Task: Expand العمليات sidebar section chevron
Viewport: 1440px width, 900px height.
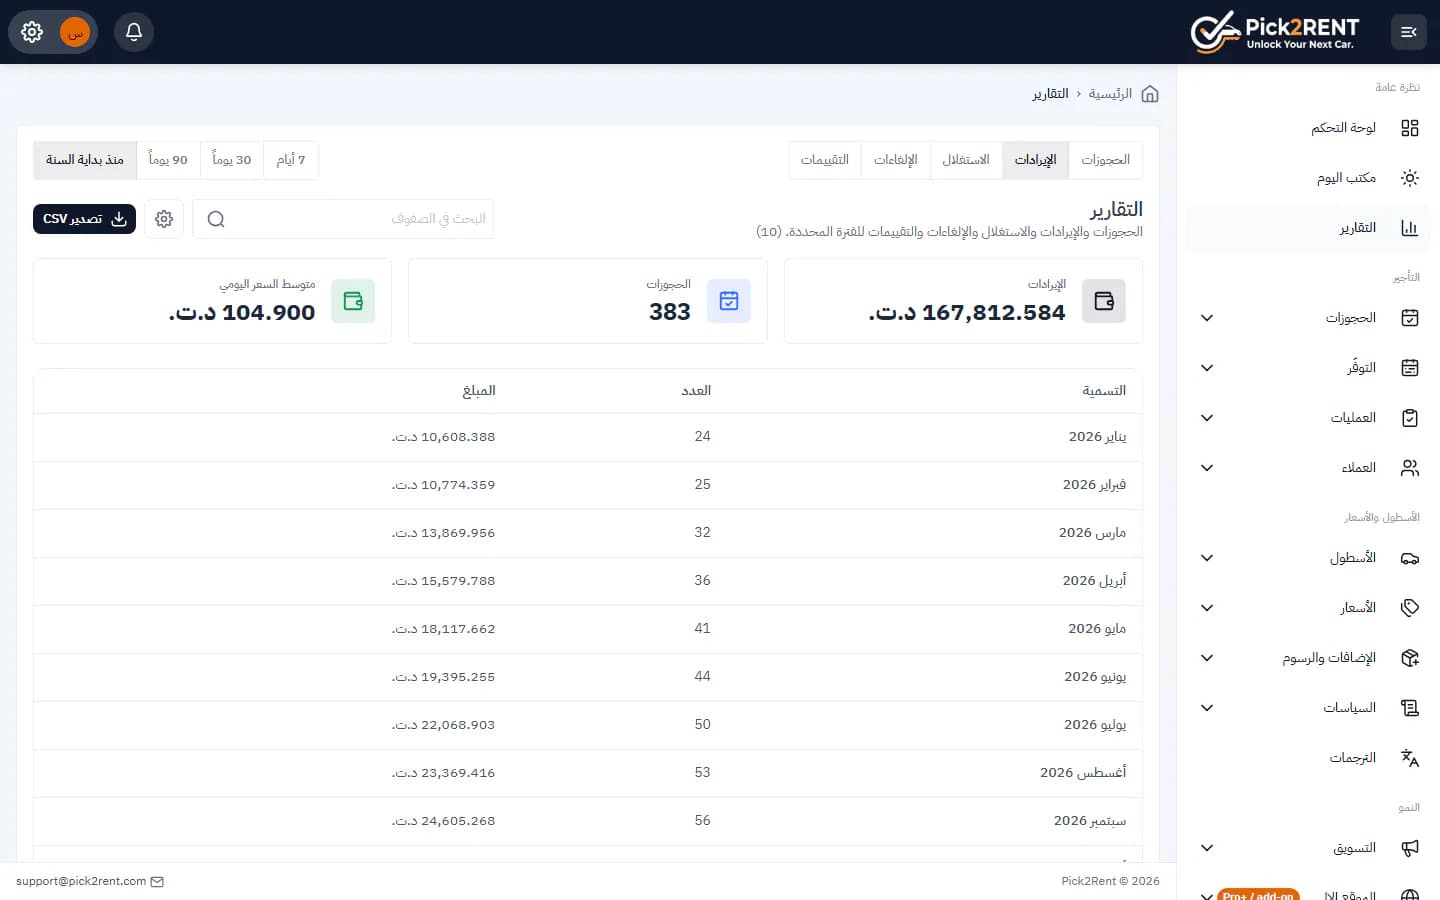Action: click(x=1207, y=418)
